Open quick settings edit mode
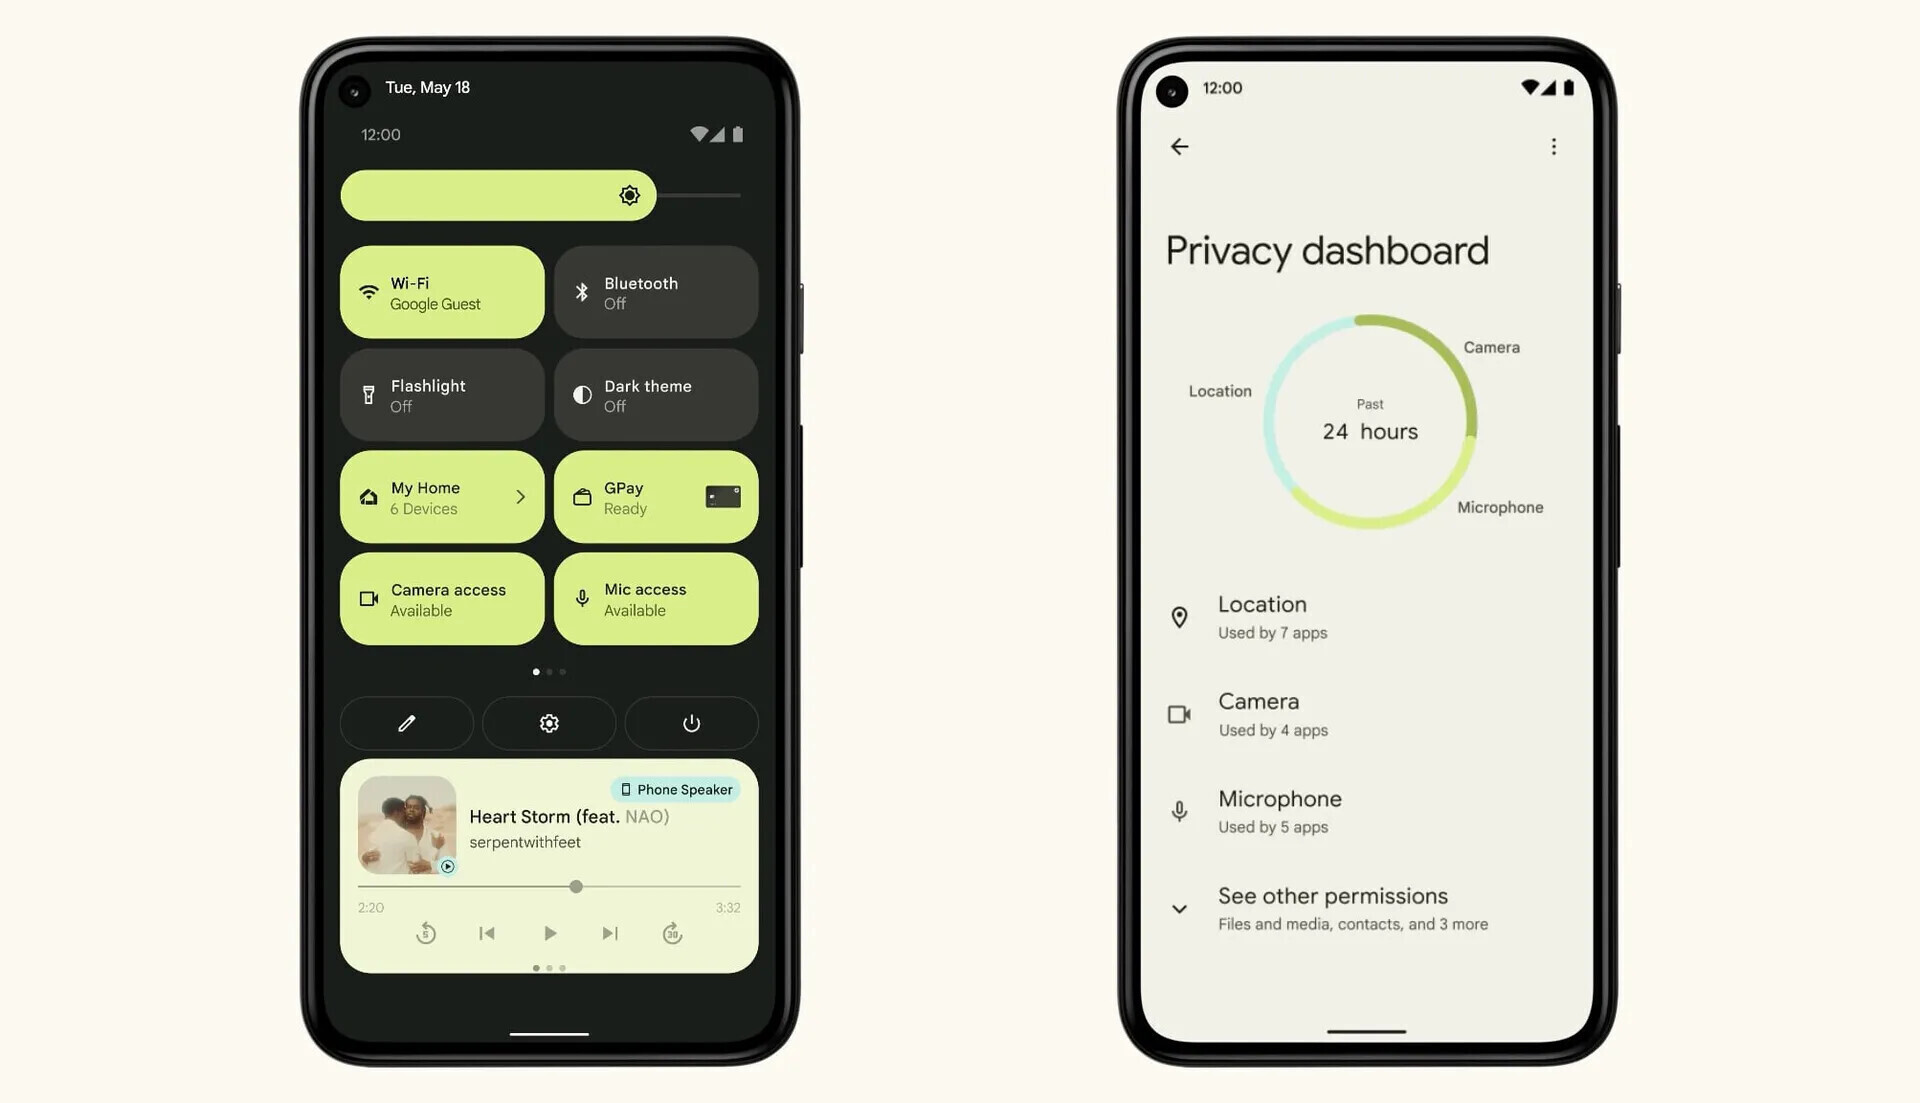This screenshot has height=1103, width=1920. point(405,723)
